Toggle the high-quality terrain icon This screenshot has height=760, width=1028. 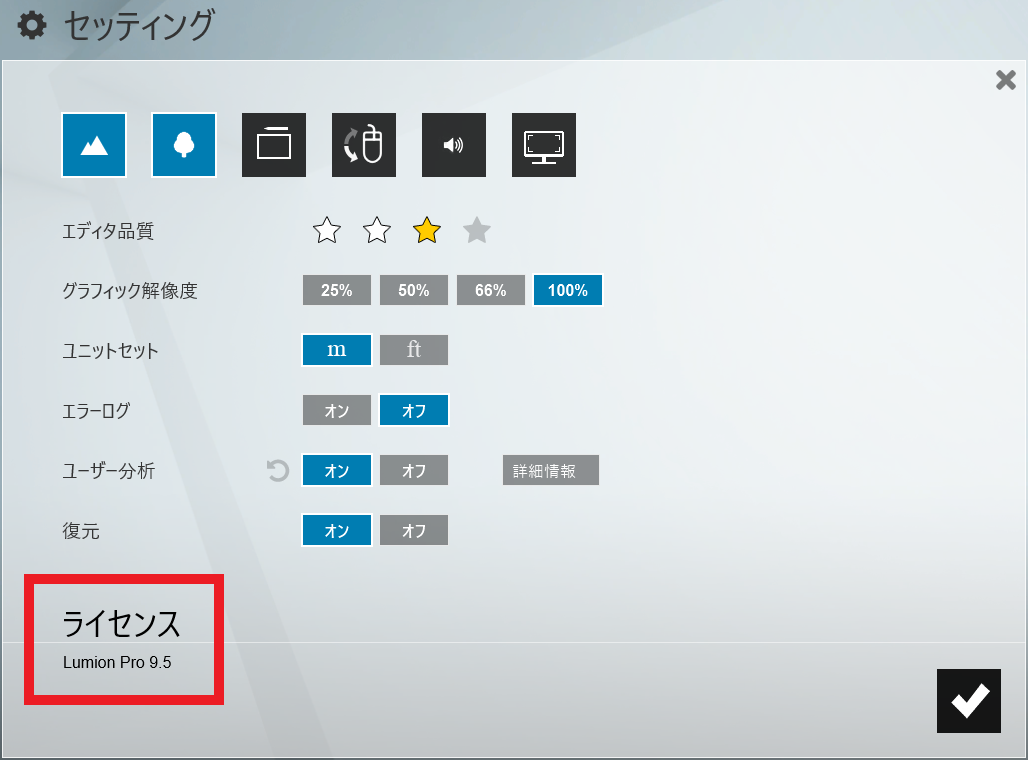[94, 145]
